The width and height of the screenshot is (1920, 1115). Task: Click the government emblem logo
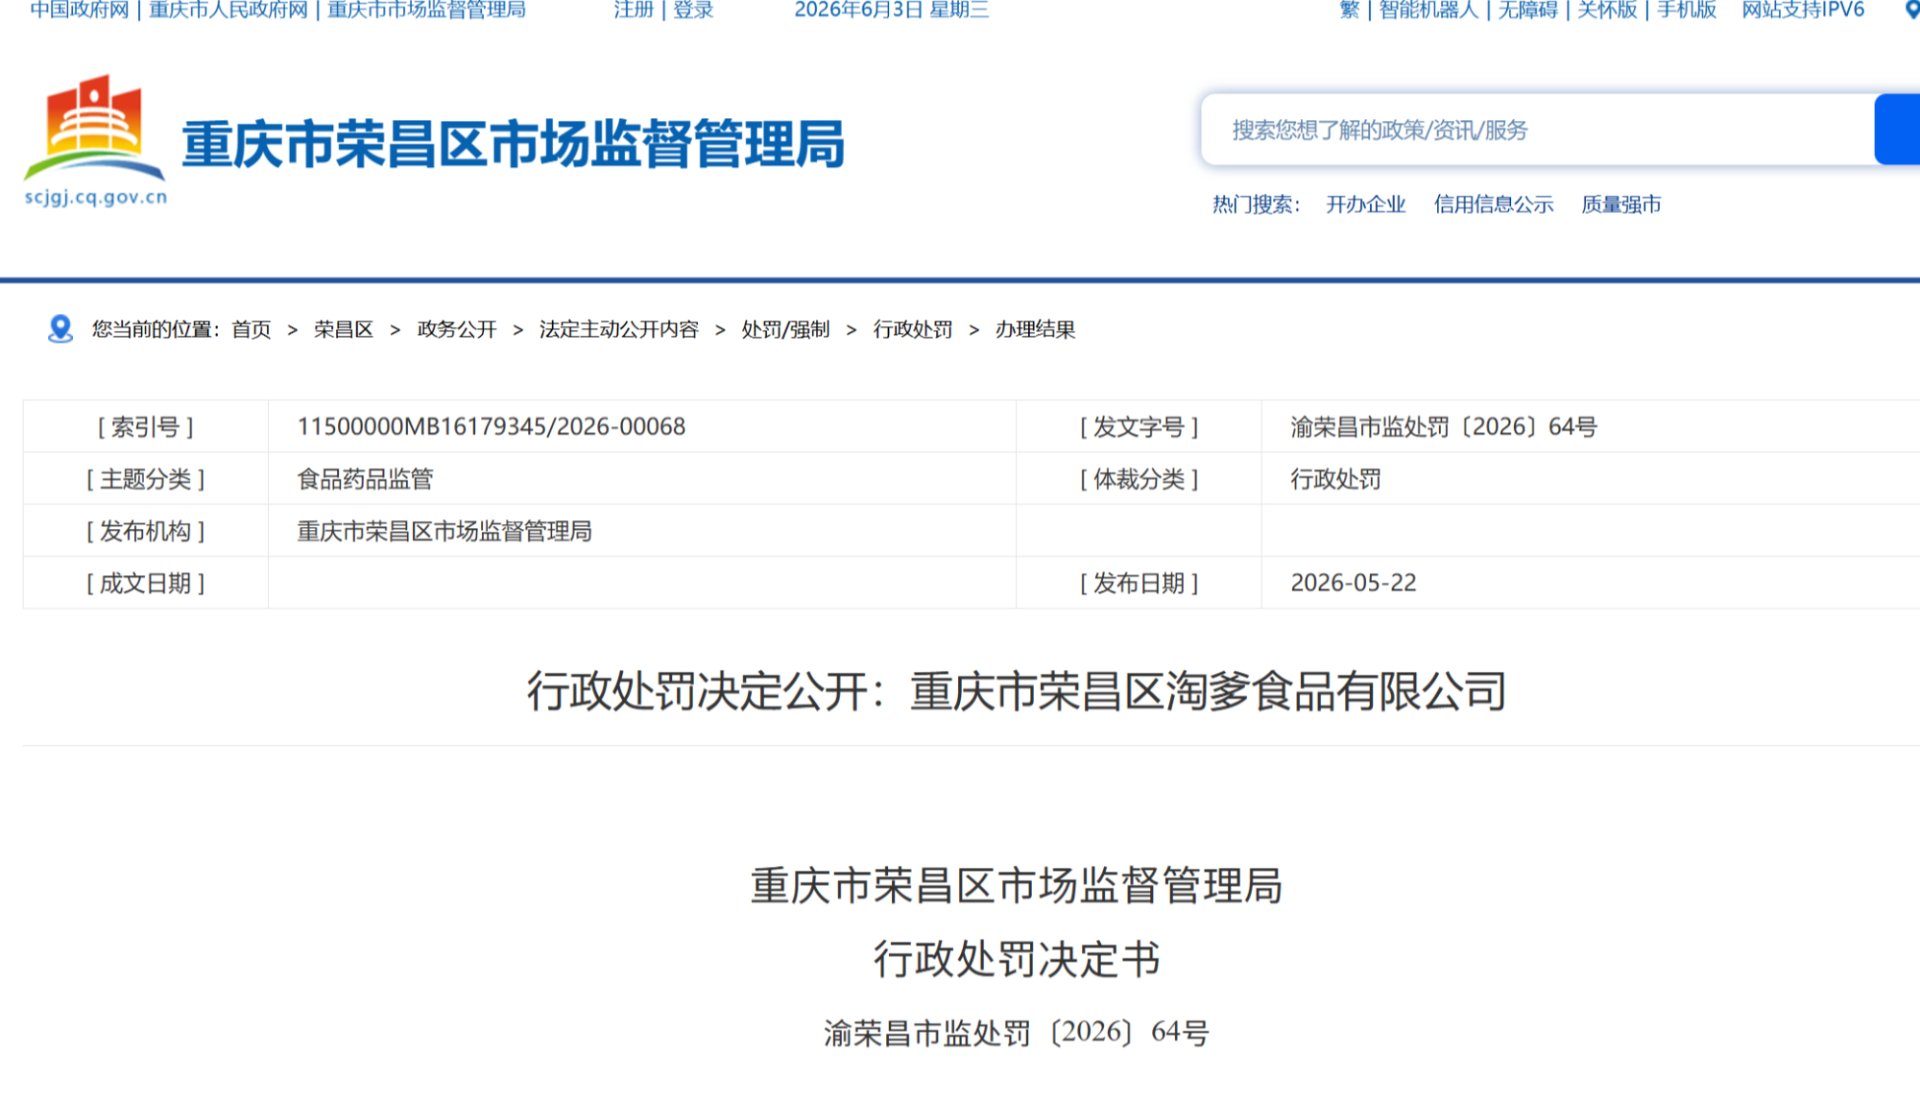95,128
